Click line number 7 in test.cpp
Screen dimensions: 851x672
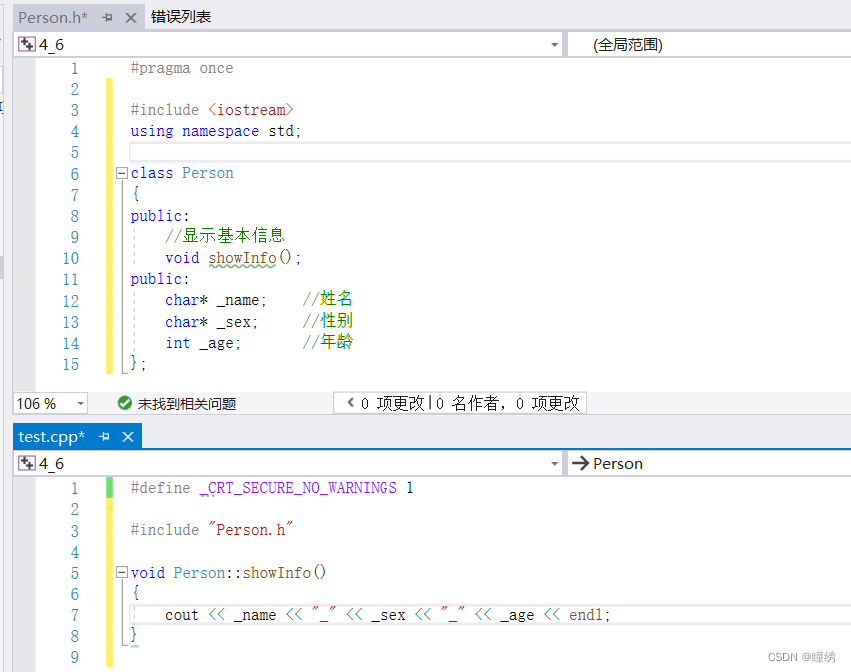[x=74, y=616]
